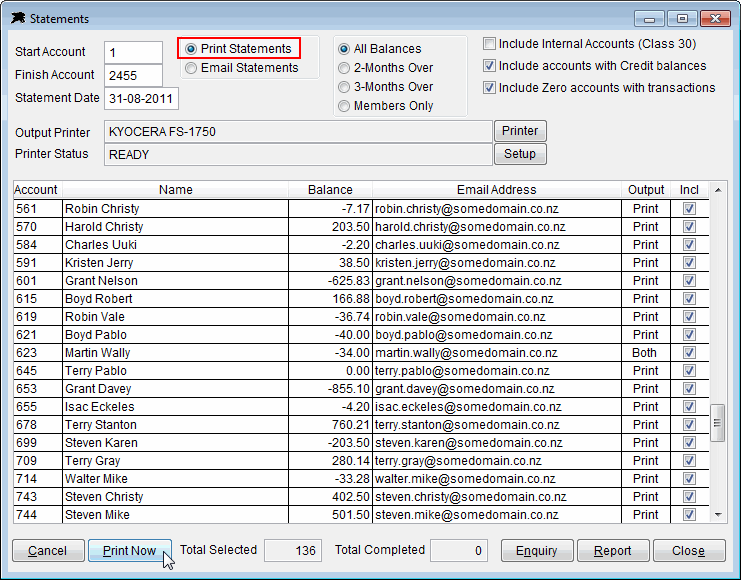Click the Close button at bottom
This screenshot has width=741, height=580.
[x=689, y=551]
